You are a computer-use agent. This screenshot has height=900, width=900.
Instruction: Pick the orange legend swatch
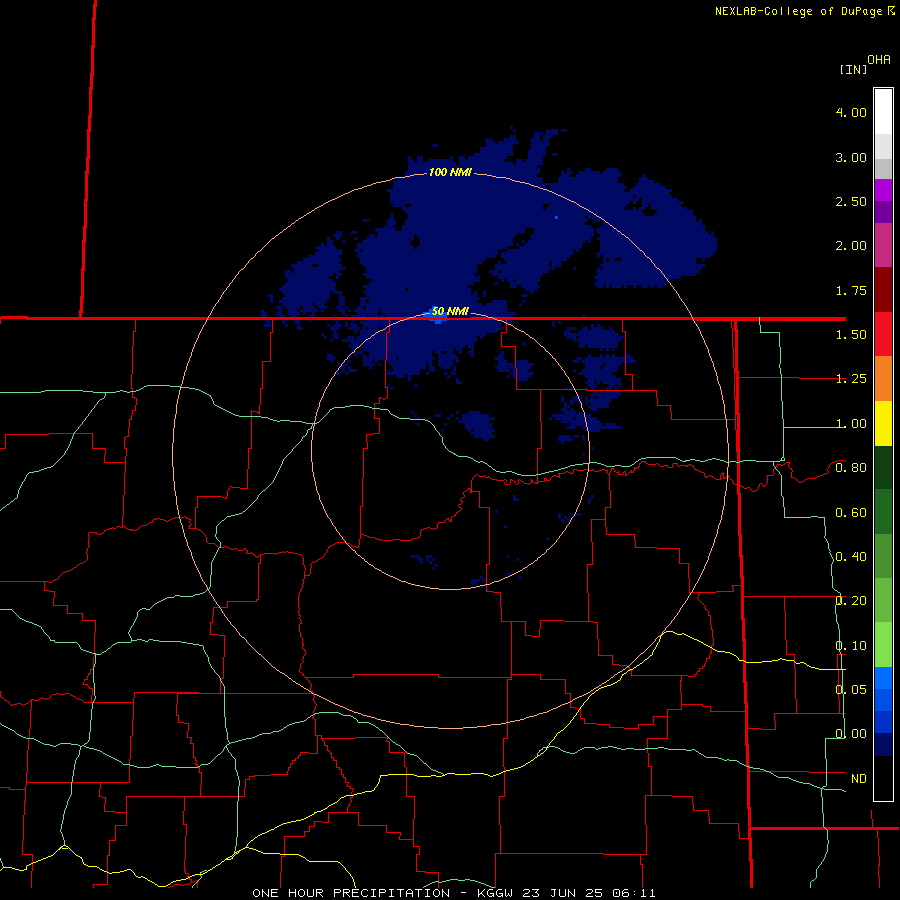(x=883, y=379)
